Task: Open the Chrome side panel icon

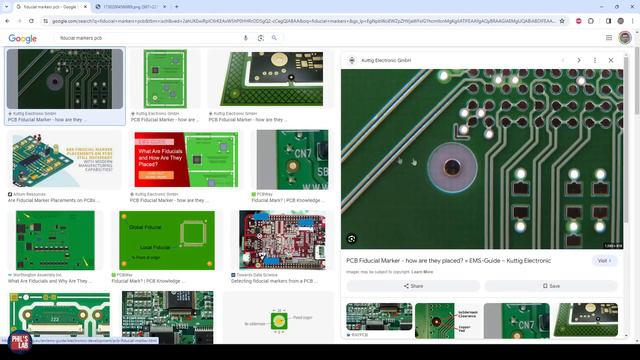Action: tap(608, 21)
